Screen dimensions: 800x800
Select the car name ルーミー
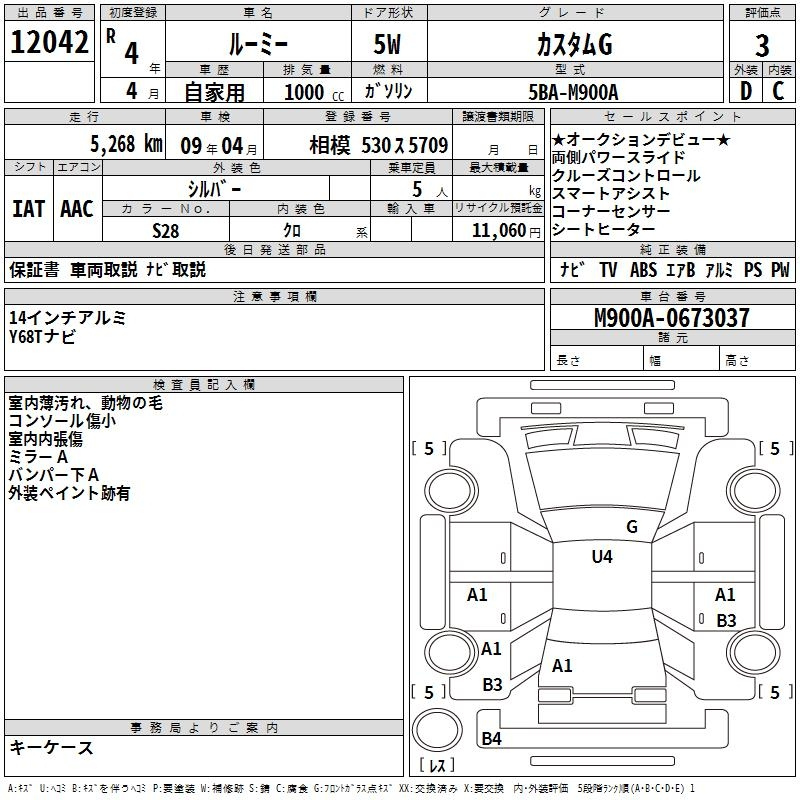[258, 44]
